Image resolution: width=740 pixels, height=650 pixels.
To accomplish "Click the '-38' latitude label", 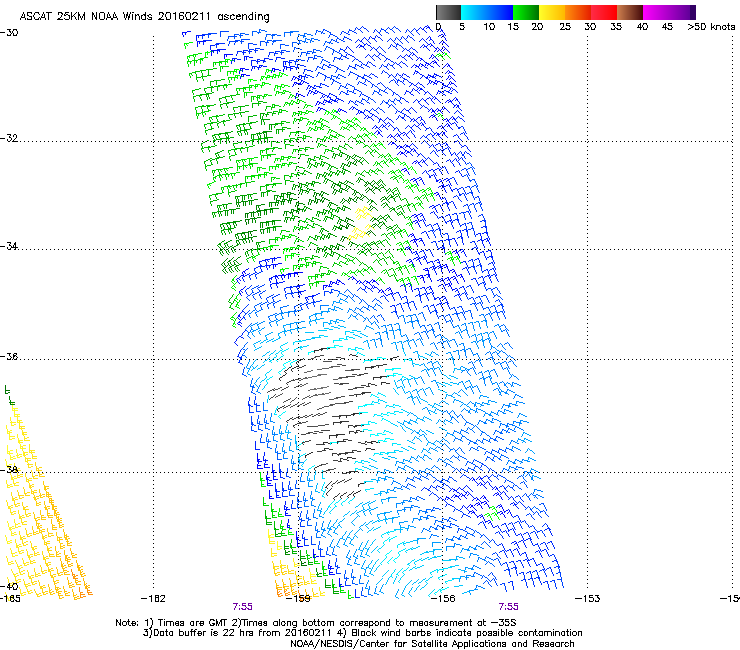I will pos(9,469).
